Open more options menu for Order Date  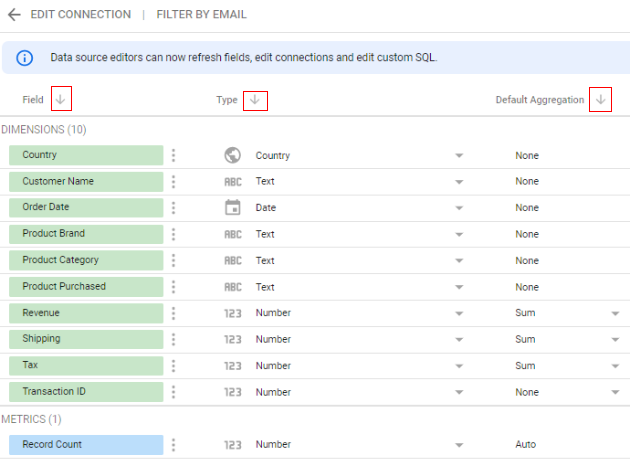(x=174, y=208)
